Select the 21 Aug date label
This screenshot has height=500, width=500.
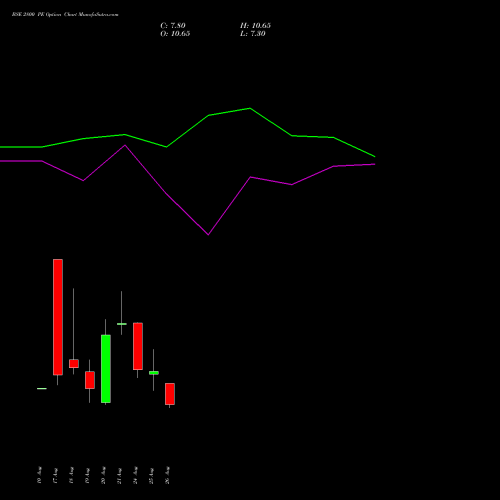coord(119,475)
